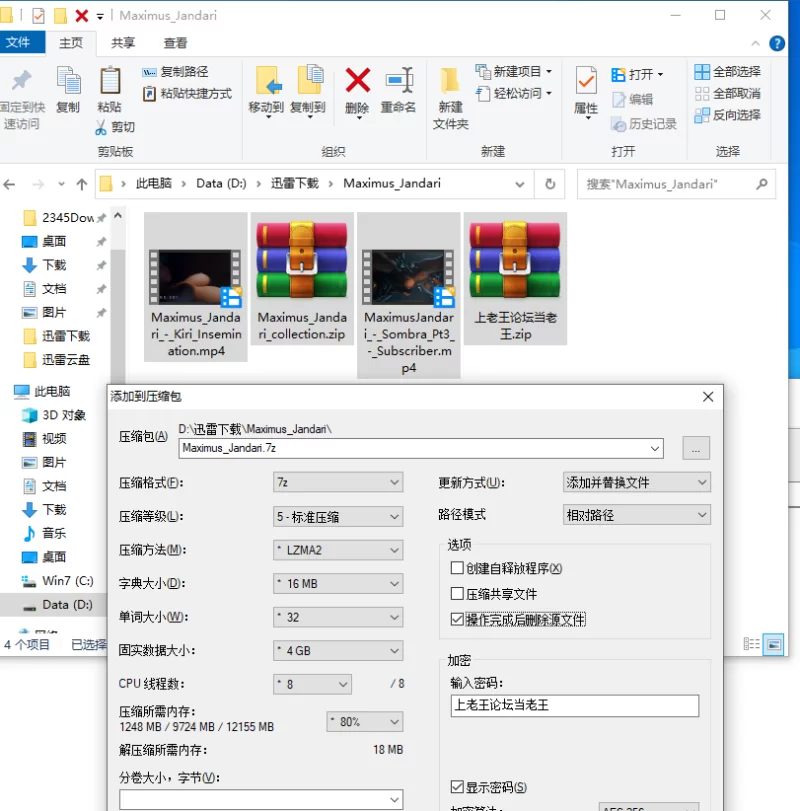The image size is (800, 811).
Task: Open New Item (新建项目) menu
Action: pyautogui.click(x=514, y=71)
